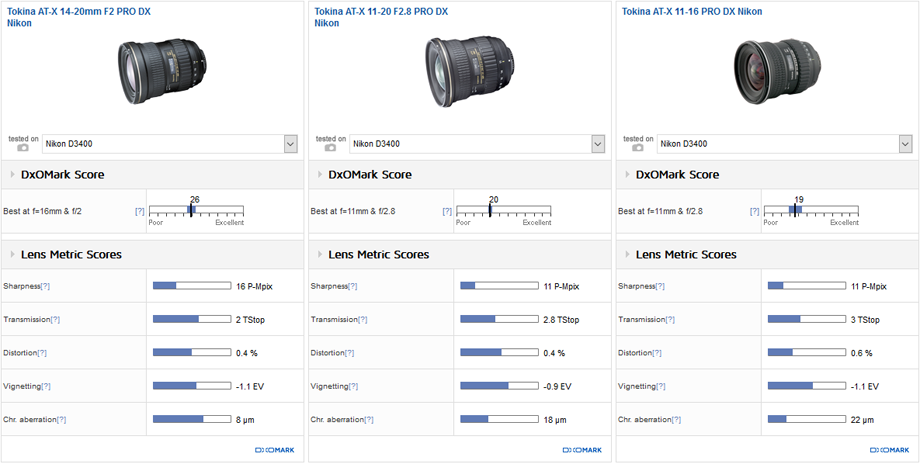
Task: Click the 16 P-Mpix sharpness bar
Action: pyautogui.click(x=192, y=286)
